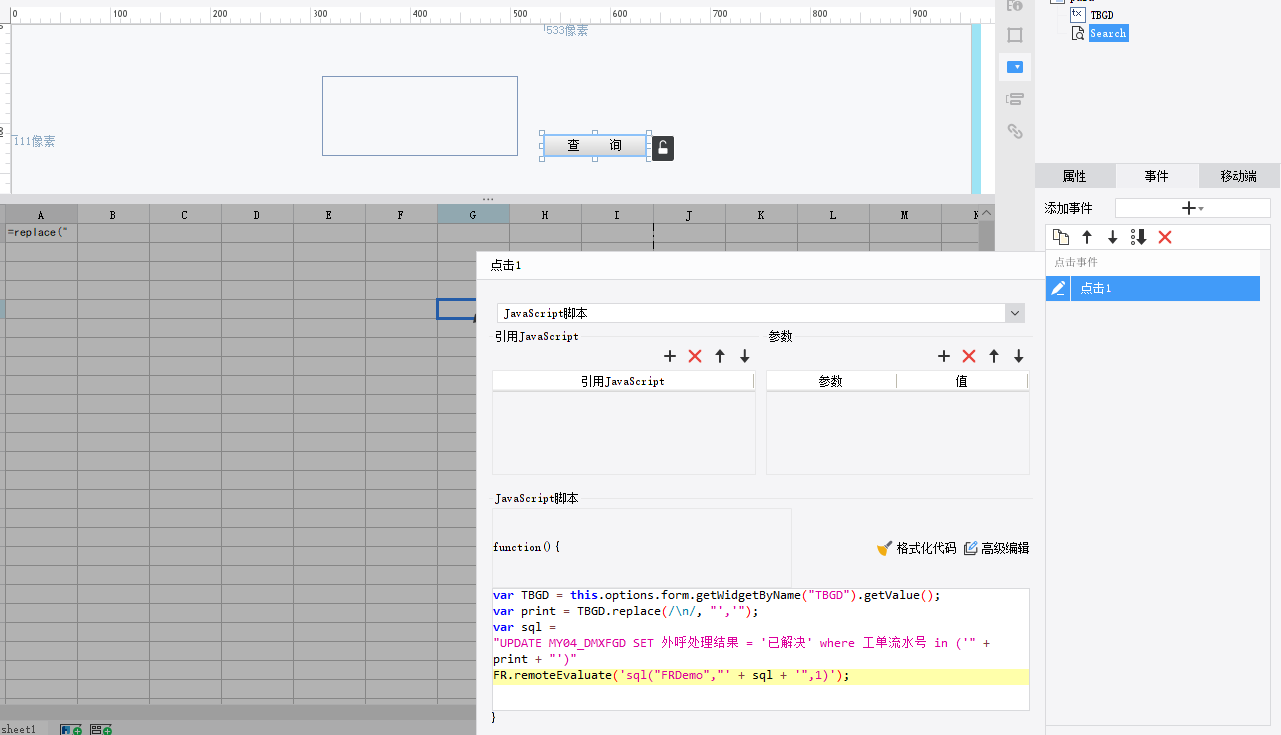
Task: Click the widget hierarchy icon in side toolbar
Action: pos(1015,99)
